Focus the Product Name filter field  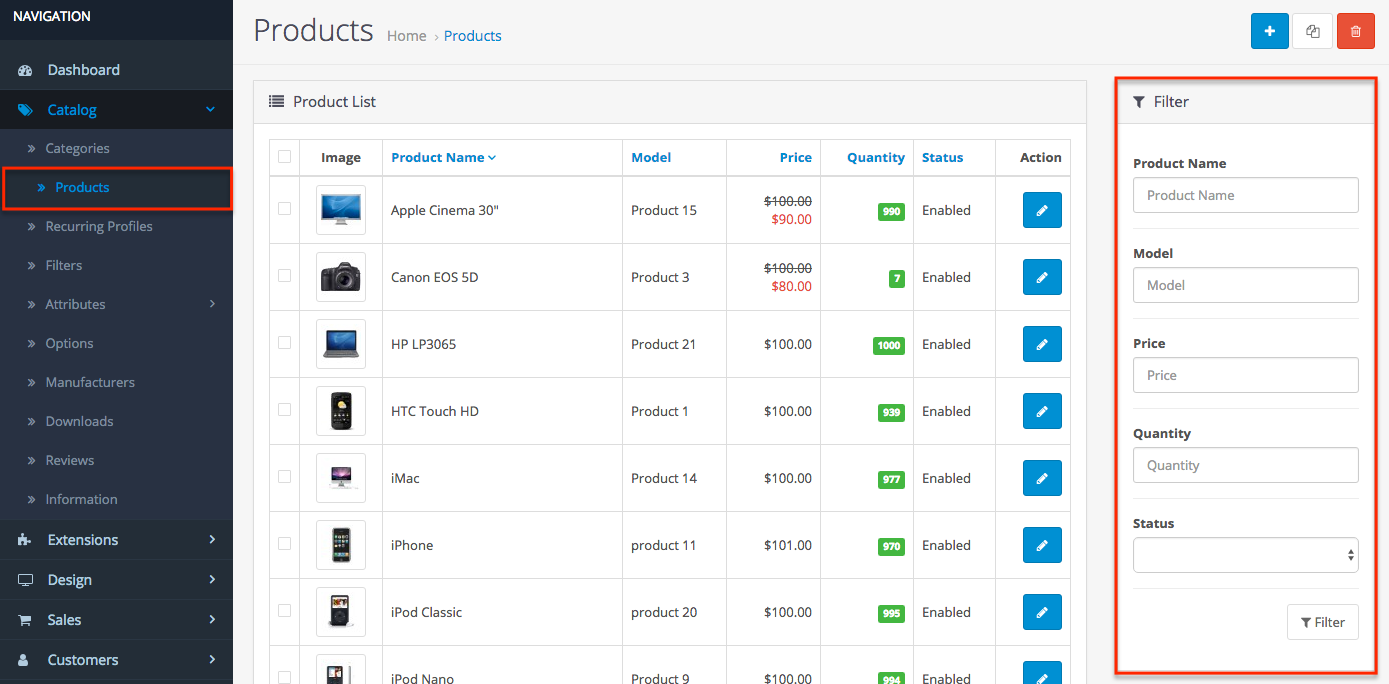point(1245,195)
